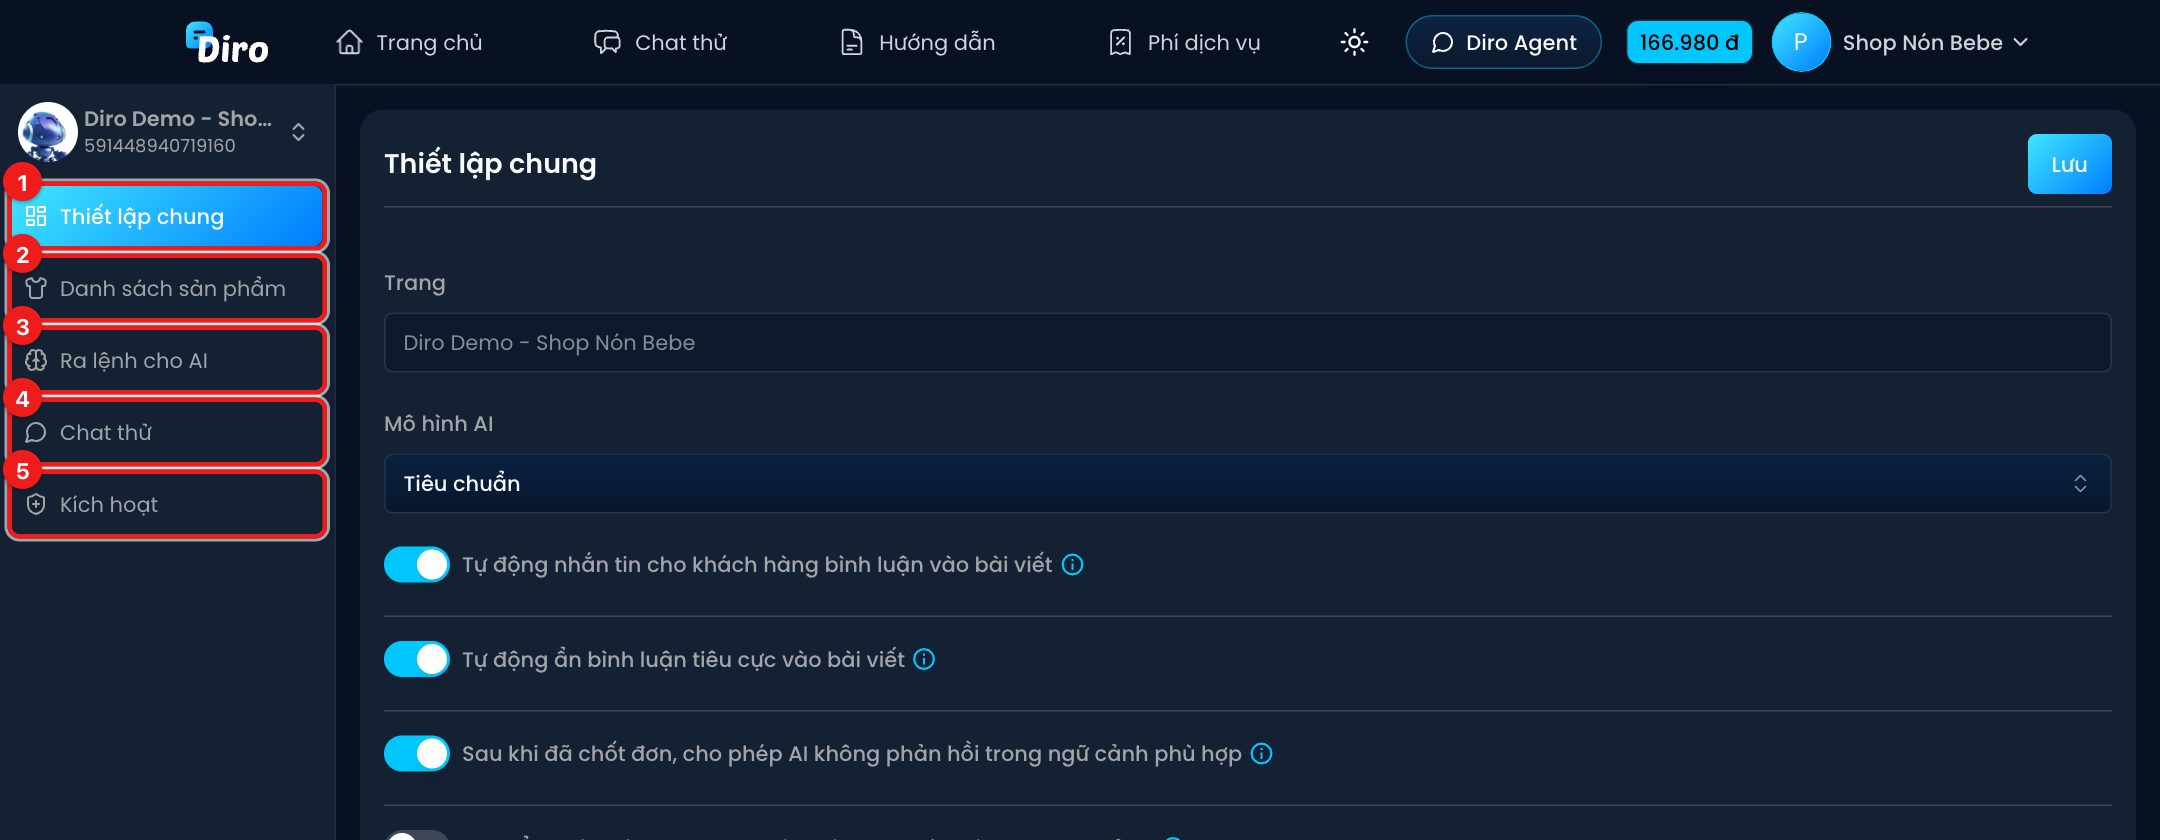This screenshot has height=840, width=2160.
Task: Show info for Sau khi đã chốt đơn option
Action: tap(1262, 753)
